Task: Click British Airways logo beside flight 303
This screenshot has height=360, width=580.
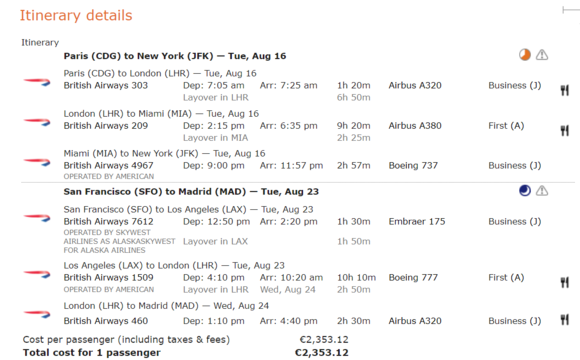Action: 37,82
